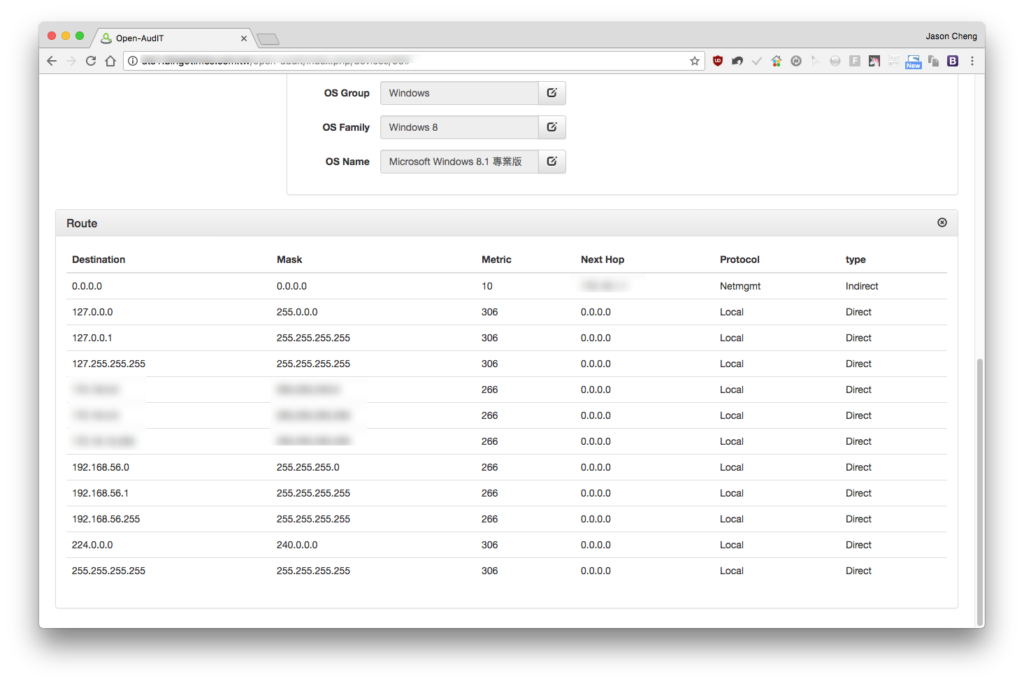Viewport: 1024px width, 684px height.
Task: Close the Open-AudIT tab
Action: coord(244,39)
